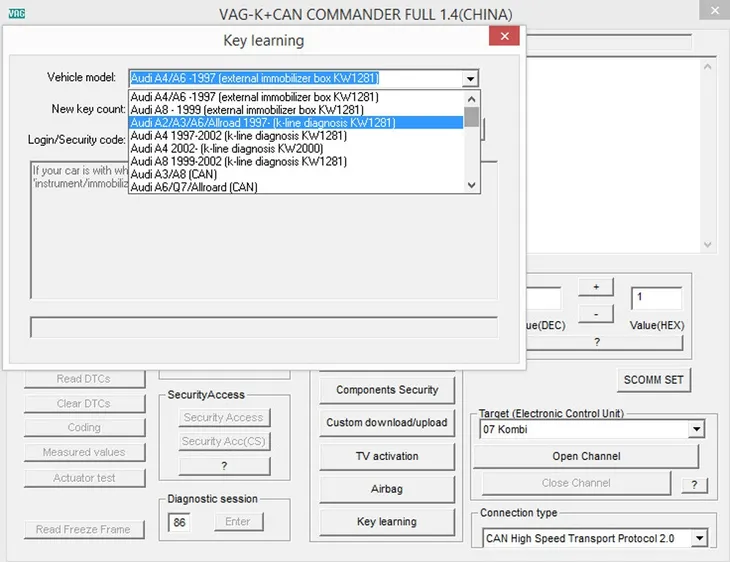The image size is (730, 562).
Task: Click the main log area scroll up arrow
Action: coord(708,67)
